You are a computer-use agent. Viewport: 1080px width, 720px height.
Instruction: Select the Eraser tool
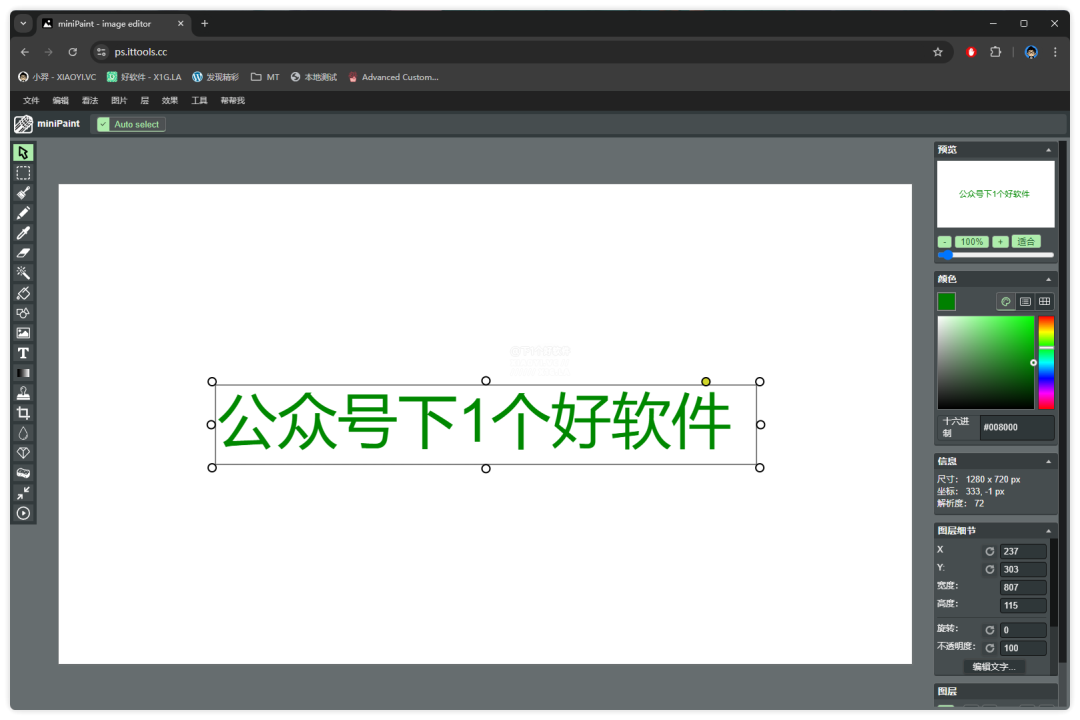click(x=23, y=253)
